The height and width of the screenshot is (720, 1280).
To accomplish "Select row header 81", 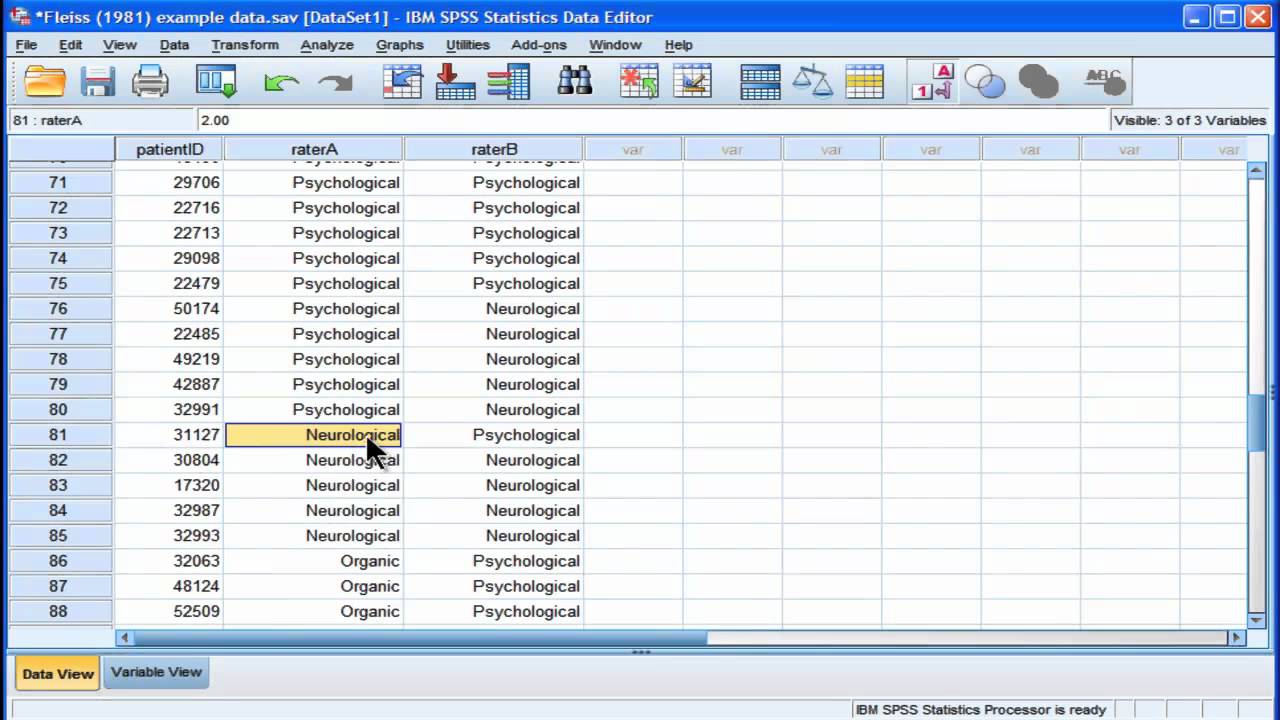I will click(x=58, y=435).
